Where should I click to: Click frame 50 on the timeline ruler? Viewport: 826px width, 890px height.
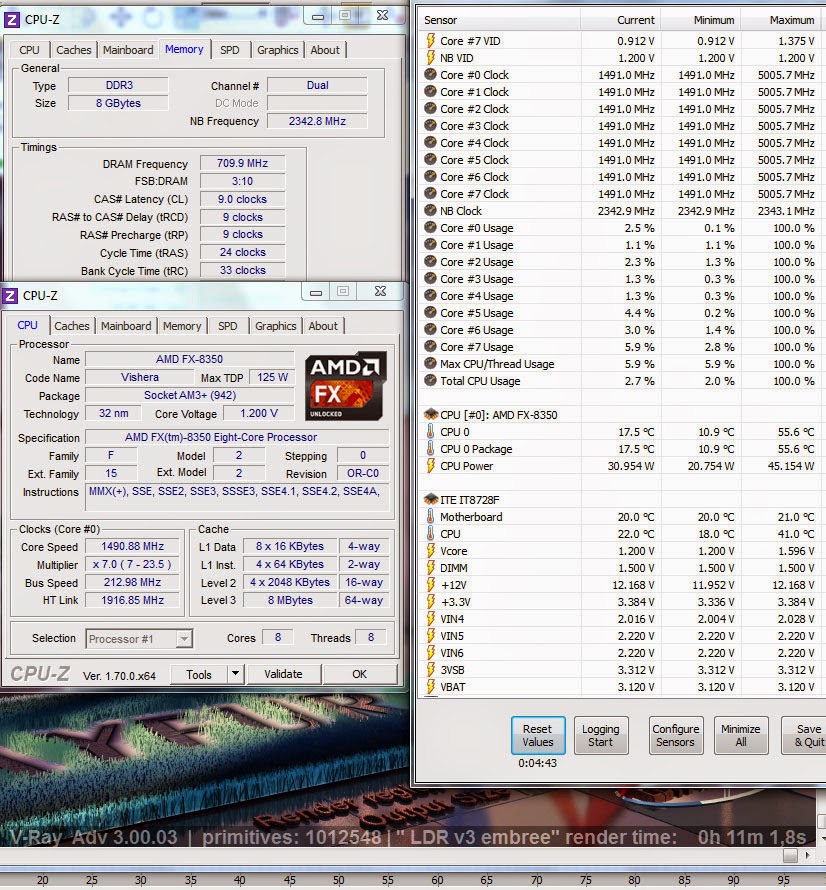point(338,880)
